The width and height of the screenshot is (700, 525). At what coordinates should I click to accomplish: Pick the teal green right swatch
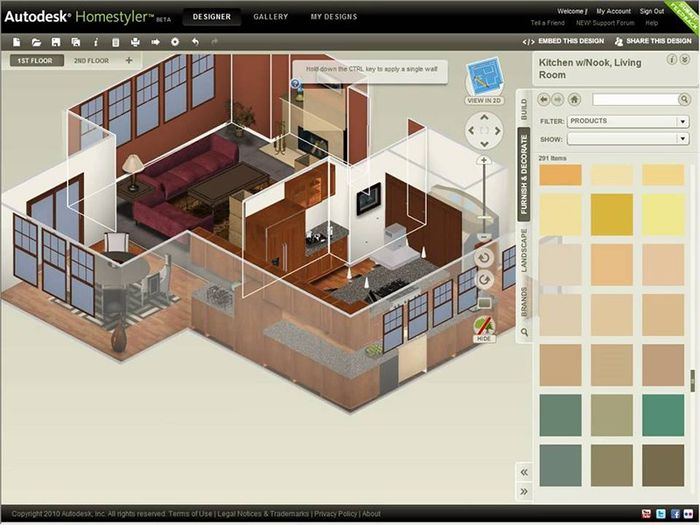663,415
